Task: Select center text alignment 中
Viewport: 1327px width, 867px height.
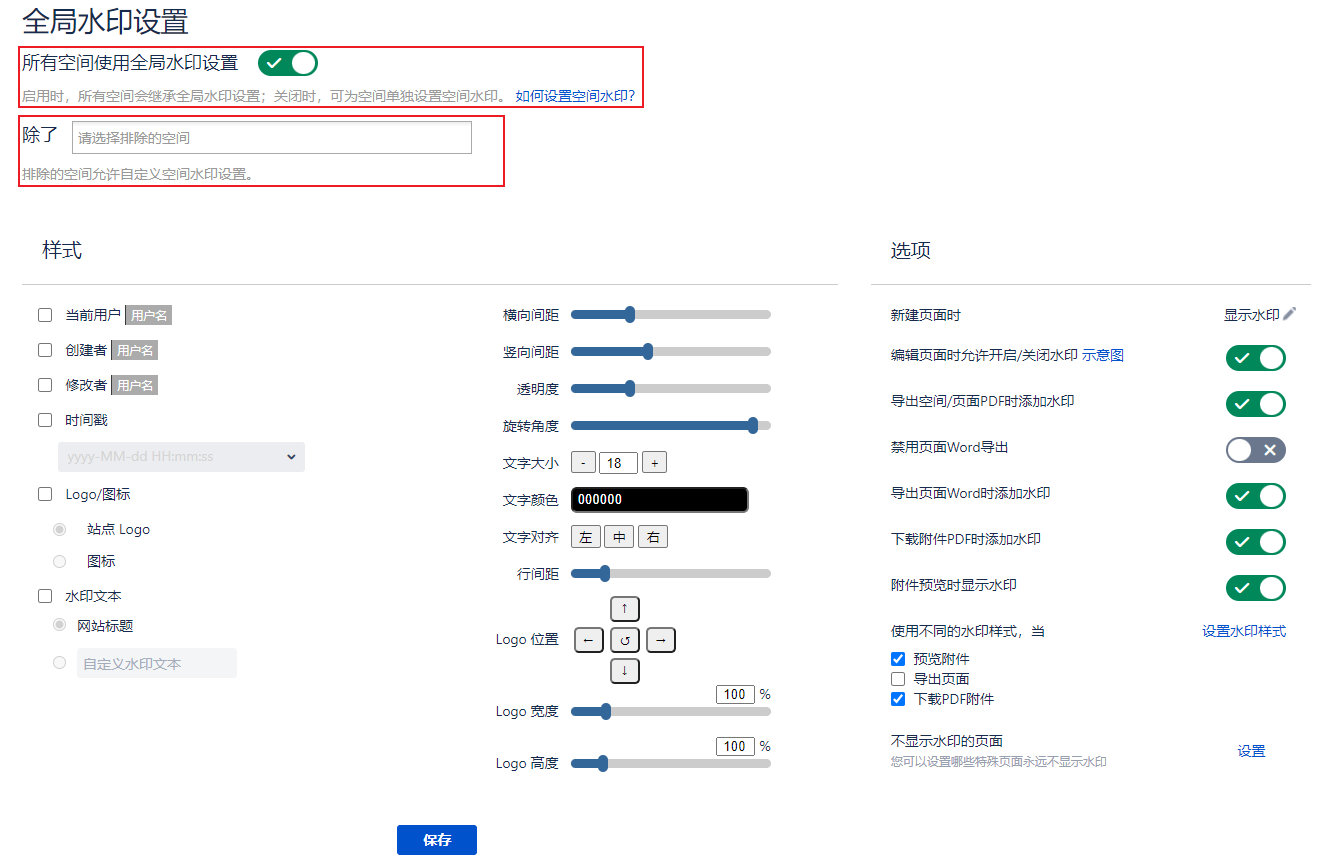Action: pos(619,537)
